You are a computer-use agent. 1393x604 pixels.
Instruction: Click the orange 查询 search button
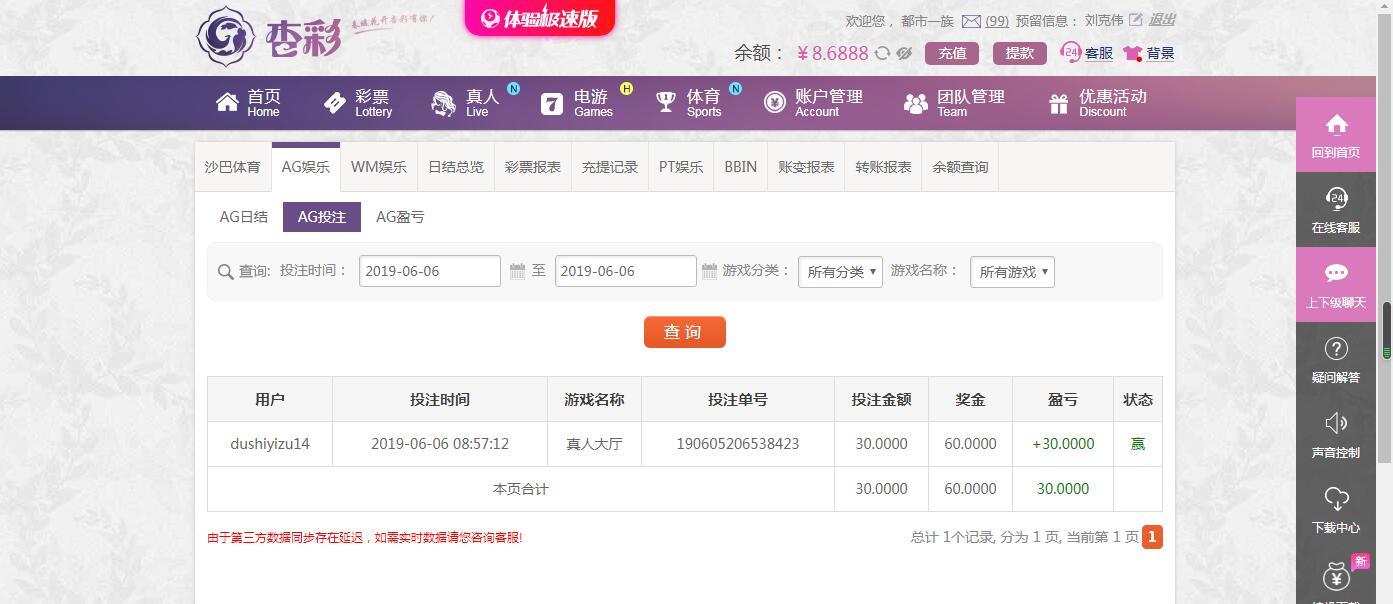(x=685, y=332)
